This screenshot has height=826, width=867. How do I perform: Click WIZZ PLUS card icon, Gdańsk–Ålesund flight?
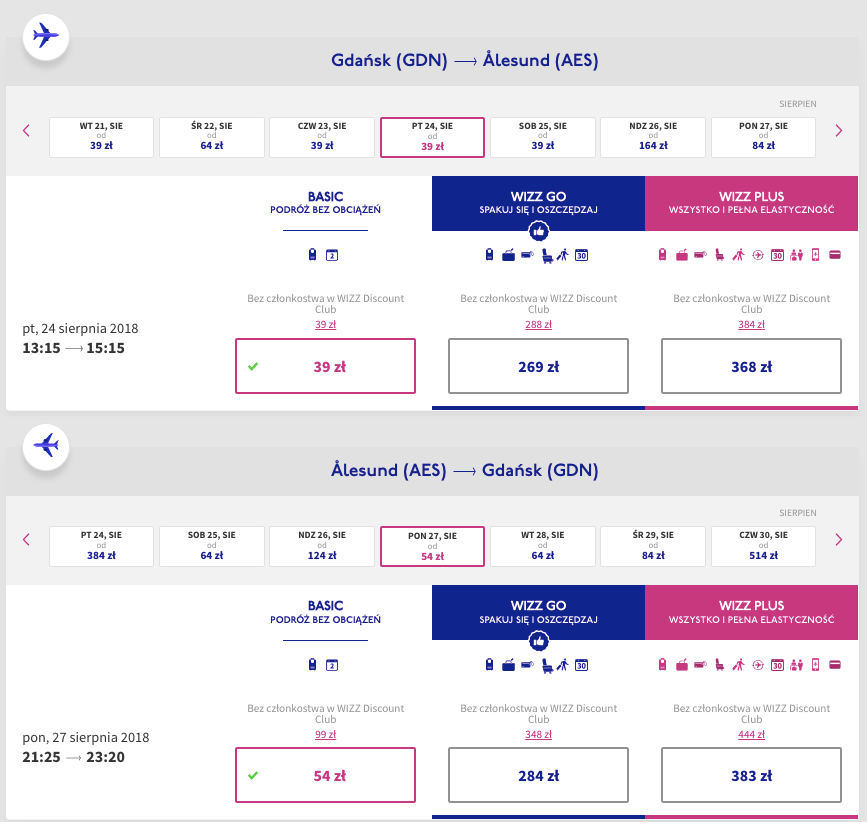click(835, 255)
